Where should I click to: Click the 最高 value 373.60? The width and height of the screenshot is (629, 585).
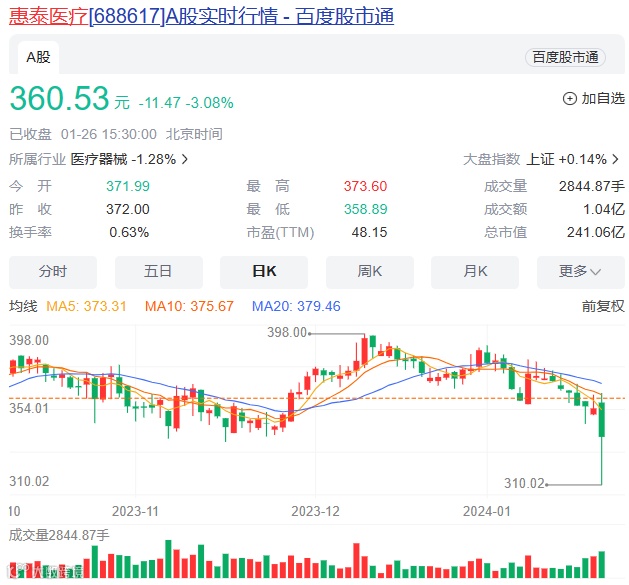tap(365, 187)
